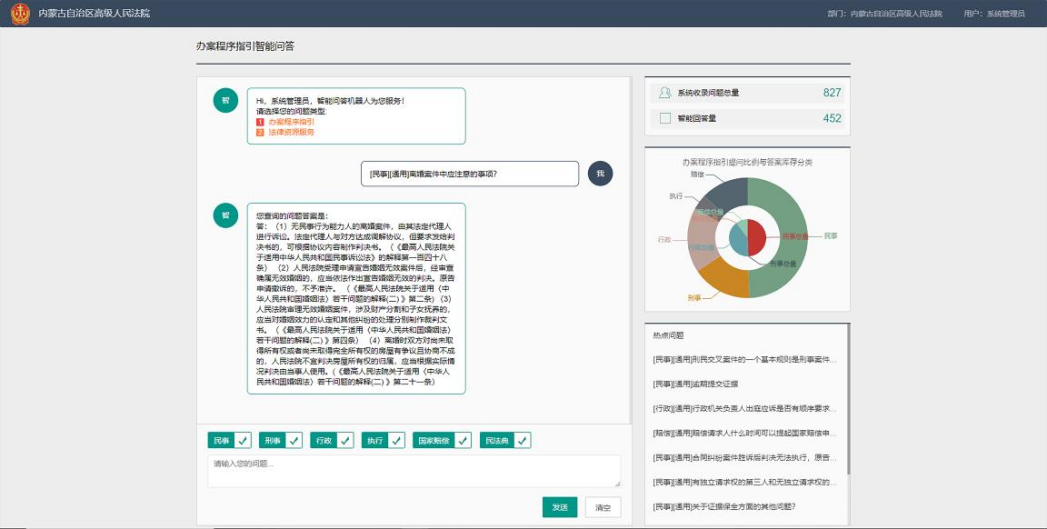1047x529 pixels.
Task: Choose the 法律资源服务 option
Action: (290, 132)
